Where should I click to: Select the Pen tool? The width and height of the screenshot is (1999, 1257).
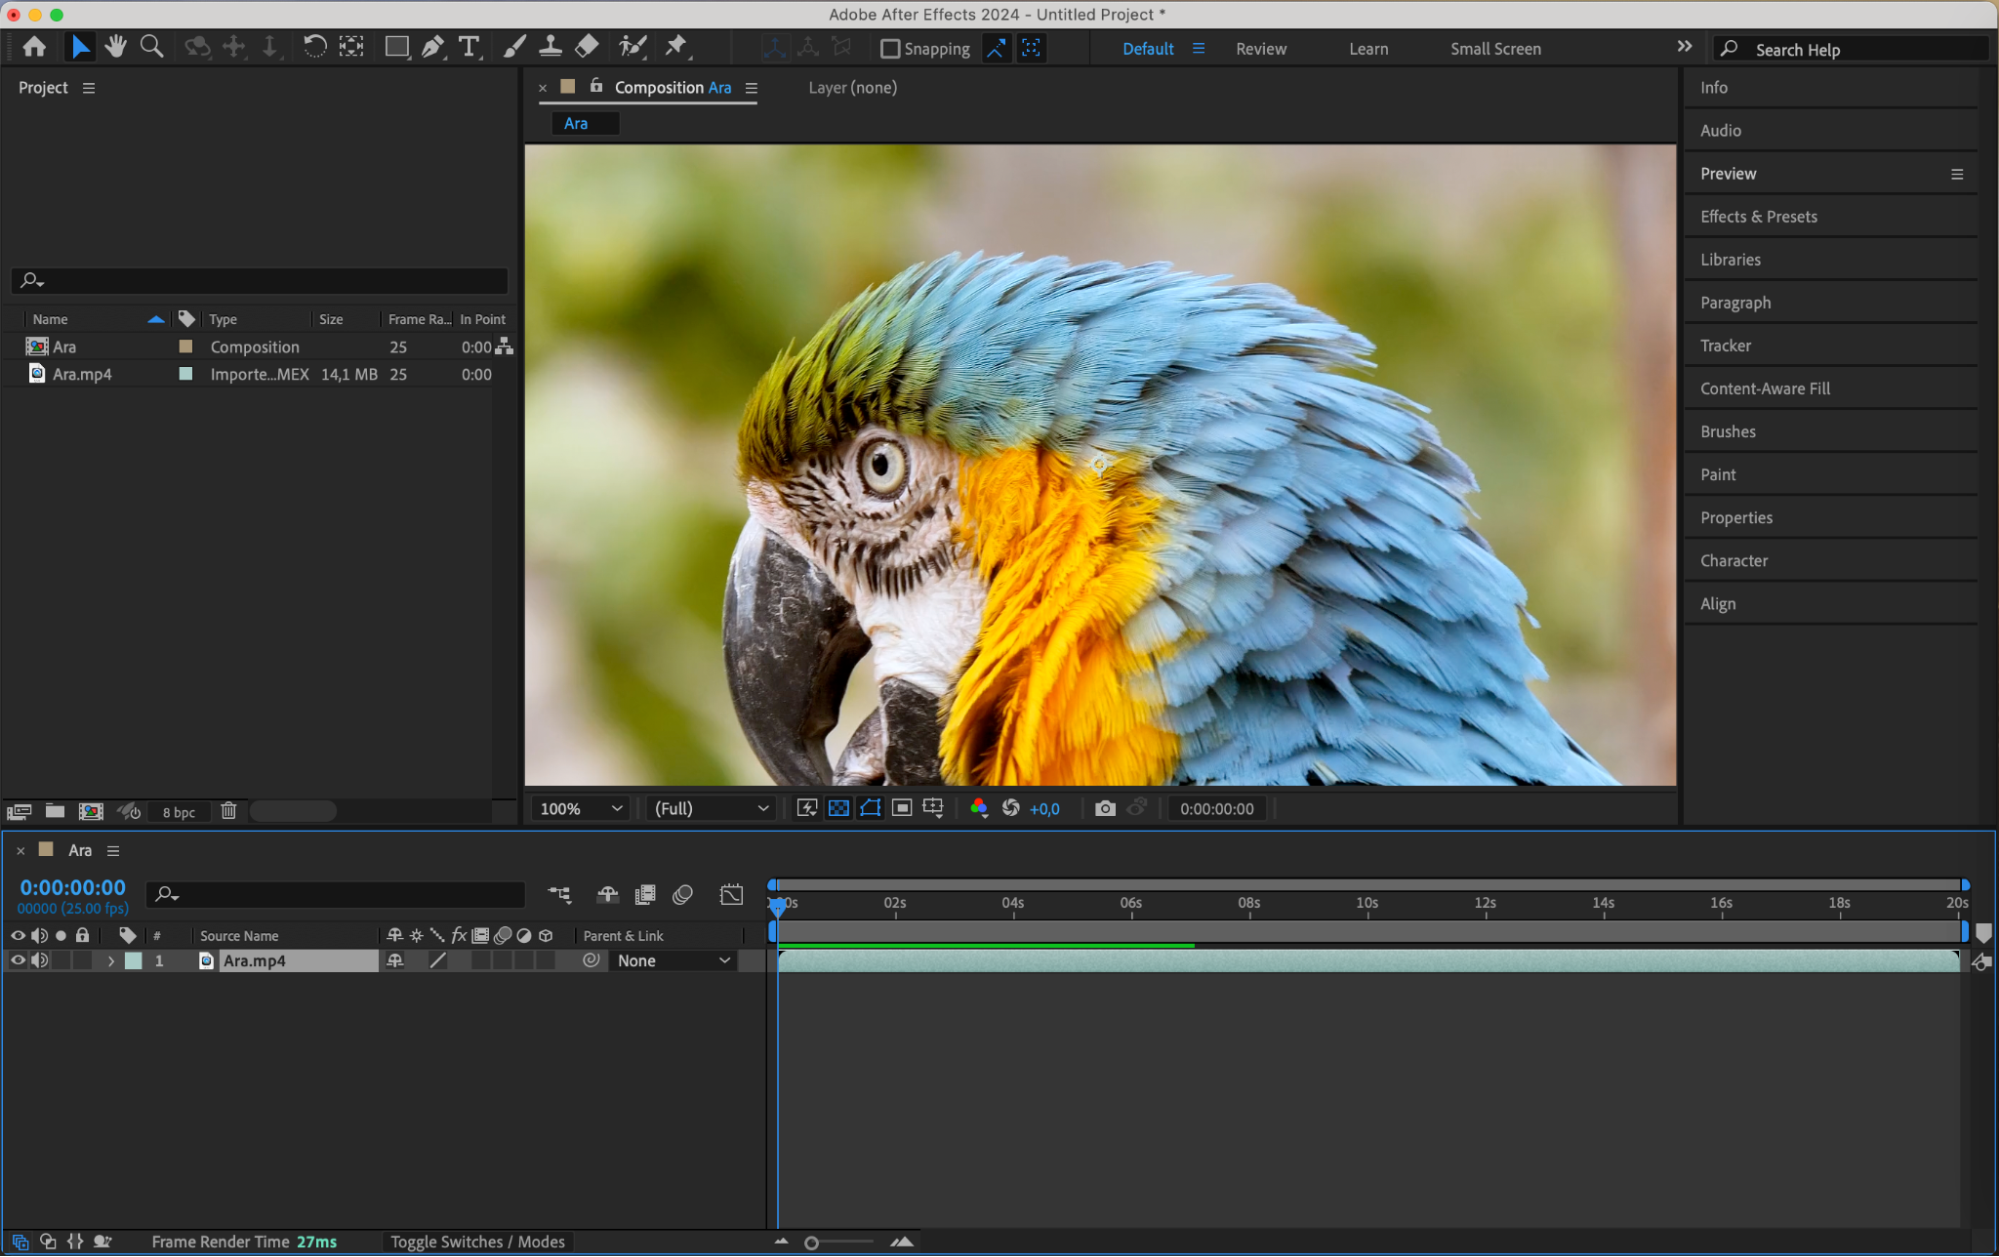[x=433, y=47]
